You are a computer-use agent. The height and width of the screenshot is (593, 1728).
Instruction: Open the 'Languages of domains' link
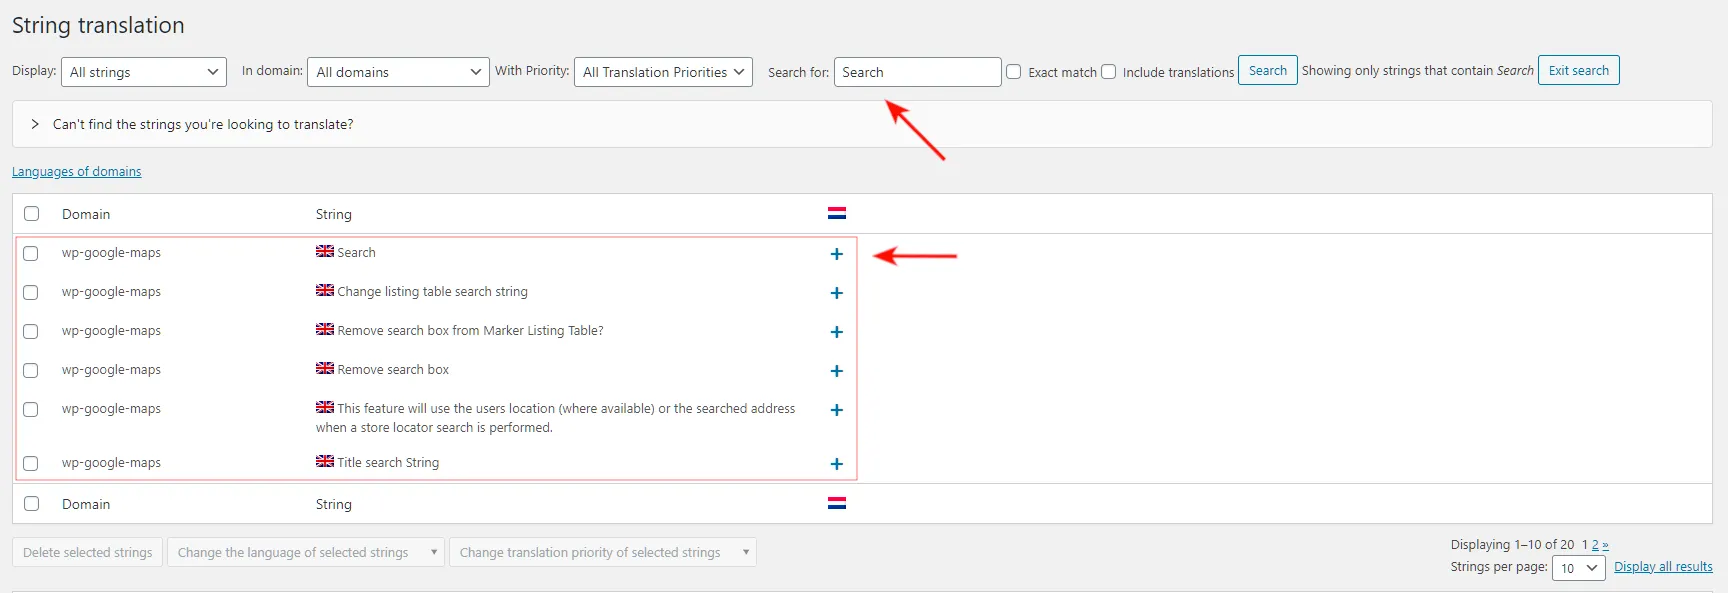(x=77, y=172)
